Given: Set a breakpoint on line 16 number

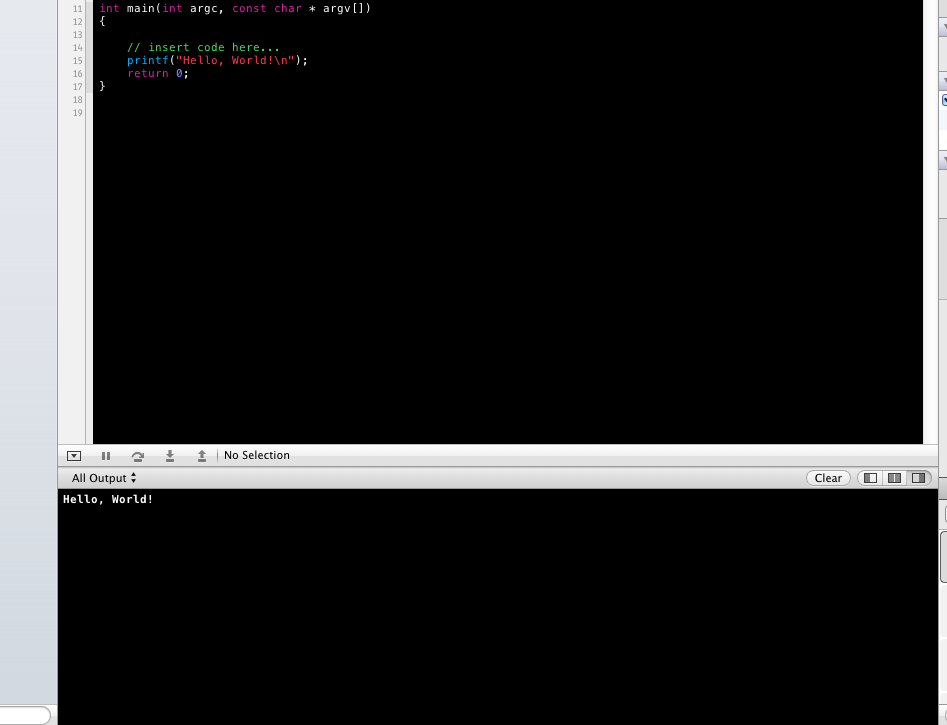Looking at the screenshot, I should [77, 73].
